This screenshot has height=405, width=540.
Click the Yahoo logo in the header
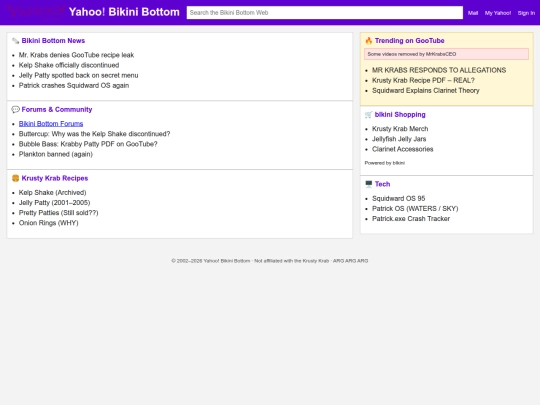point(36,12)
